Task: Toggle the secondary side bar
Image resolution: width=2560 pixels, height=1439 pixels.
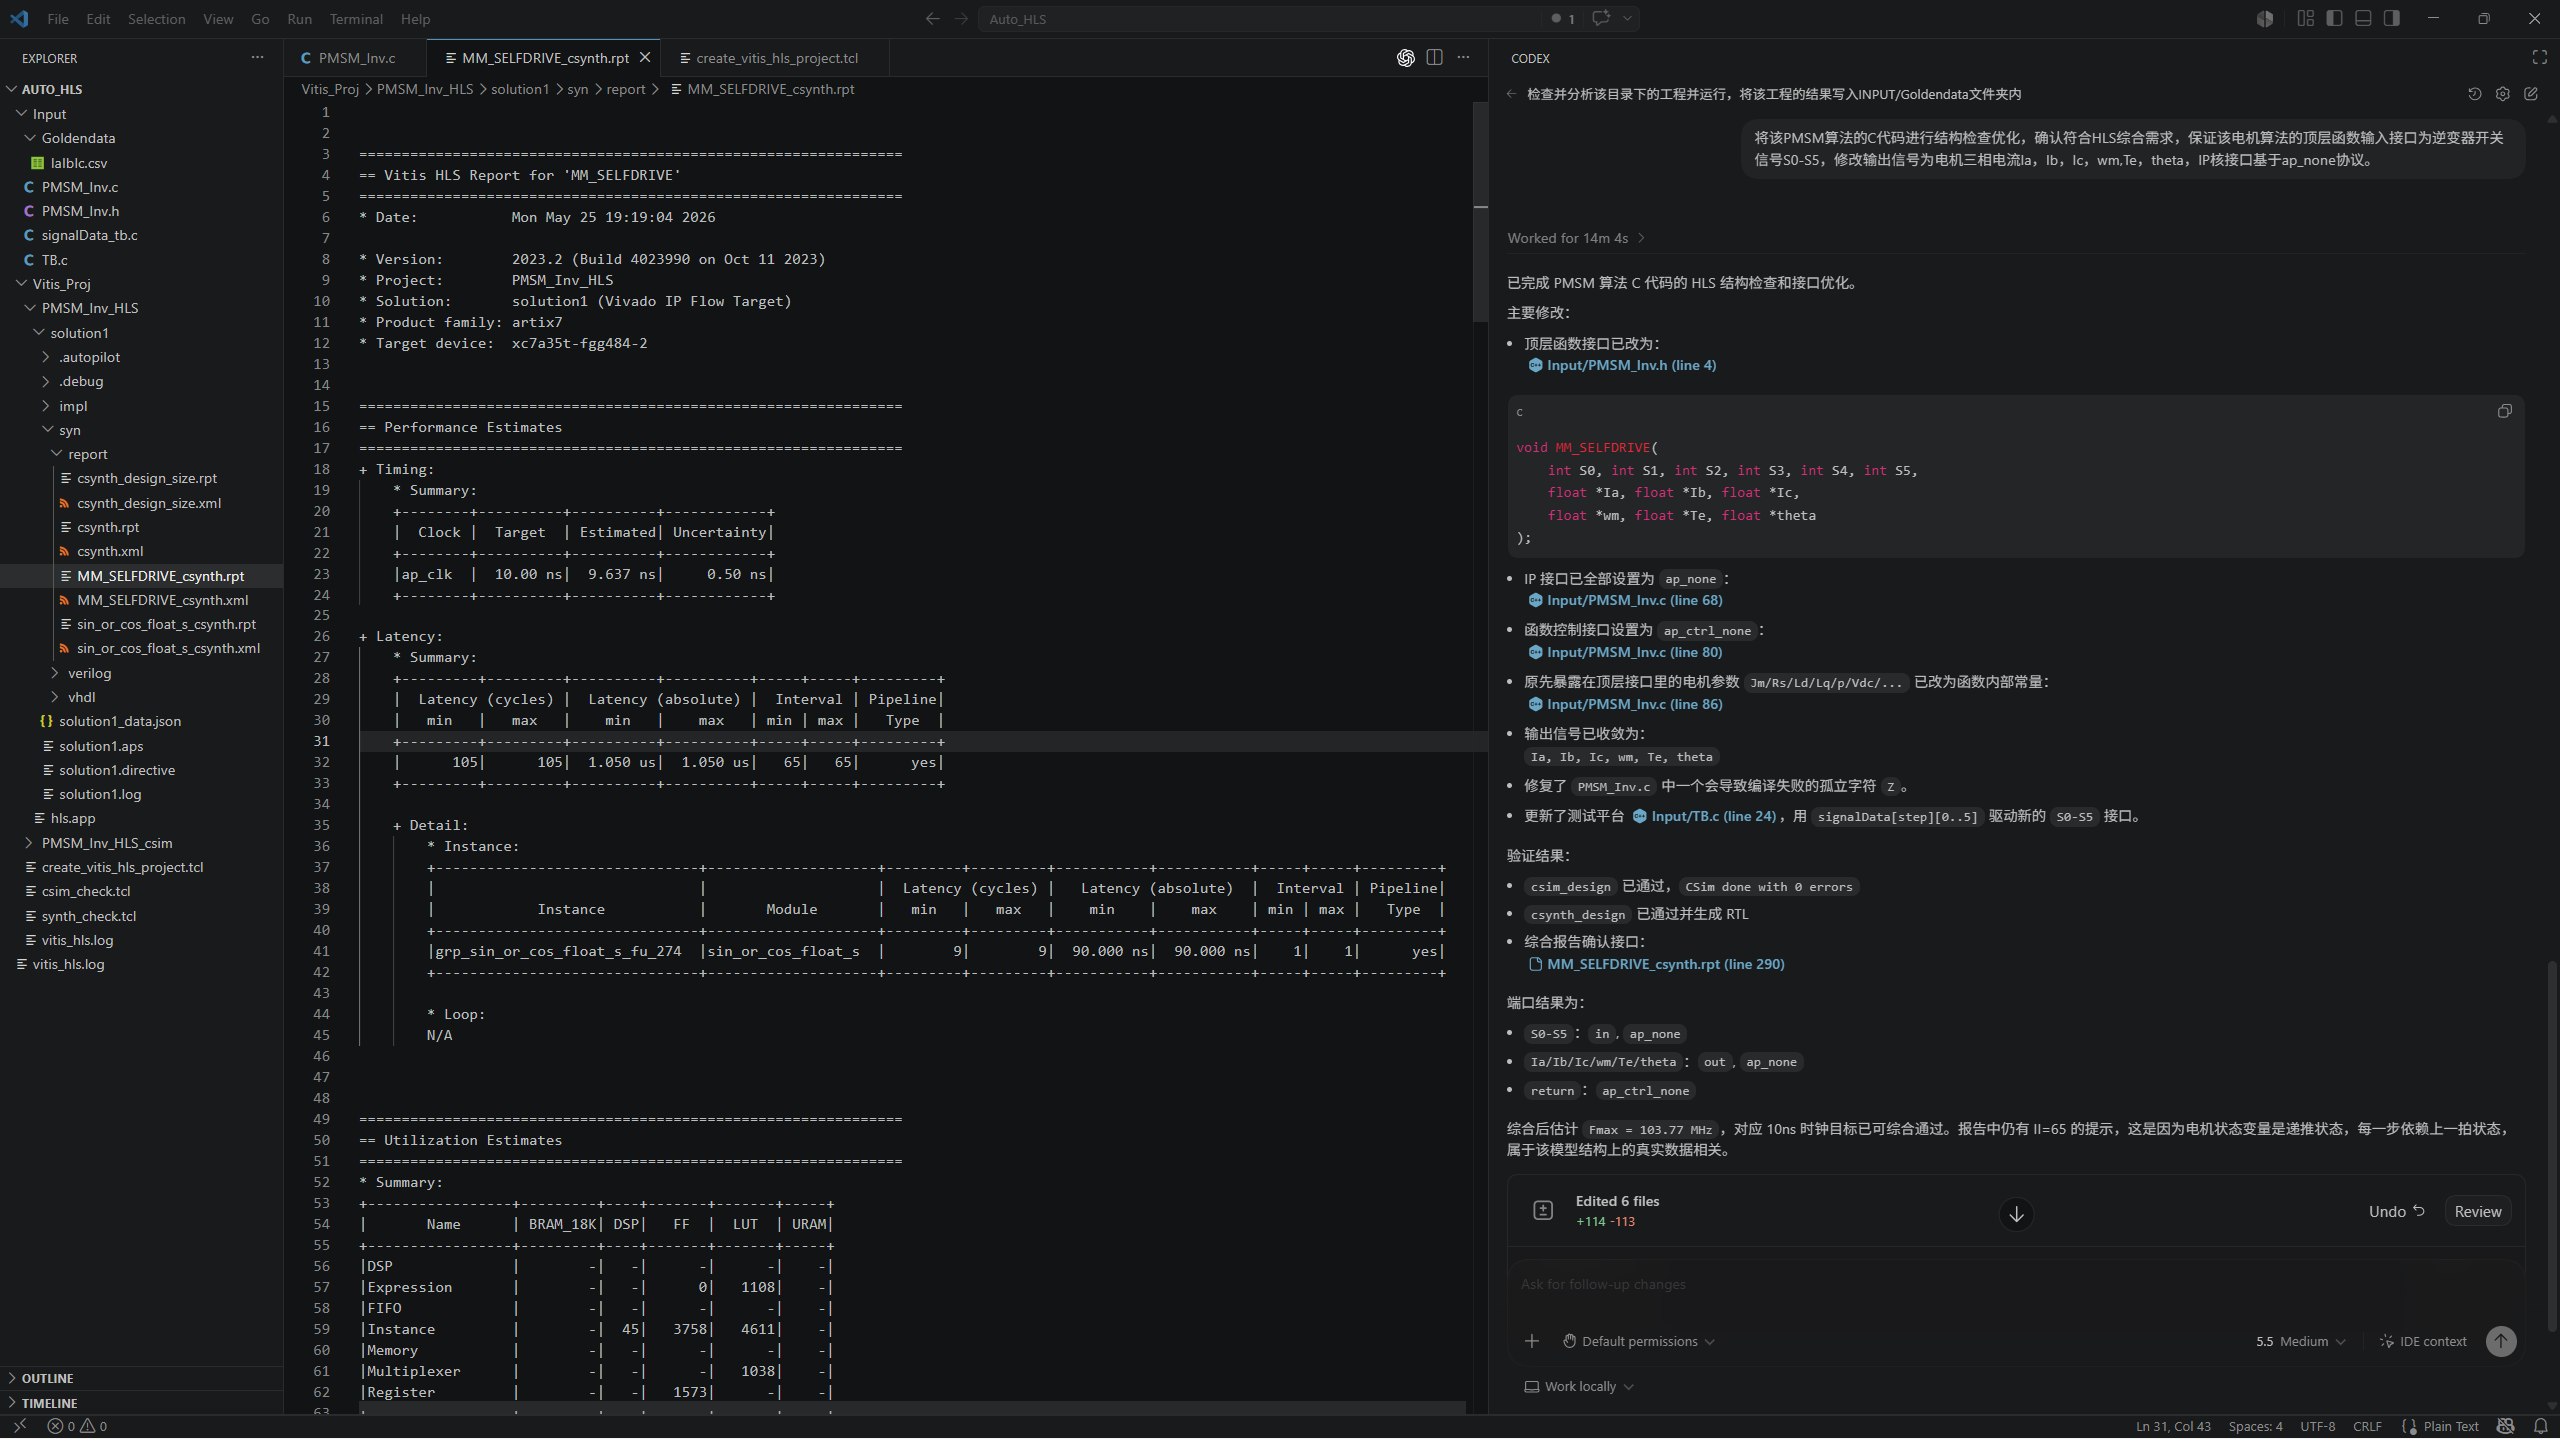Action: coord(2392,18)
